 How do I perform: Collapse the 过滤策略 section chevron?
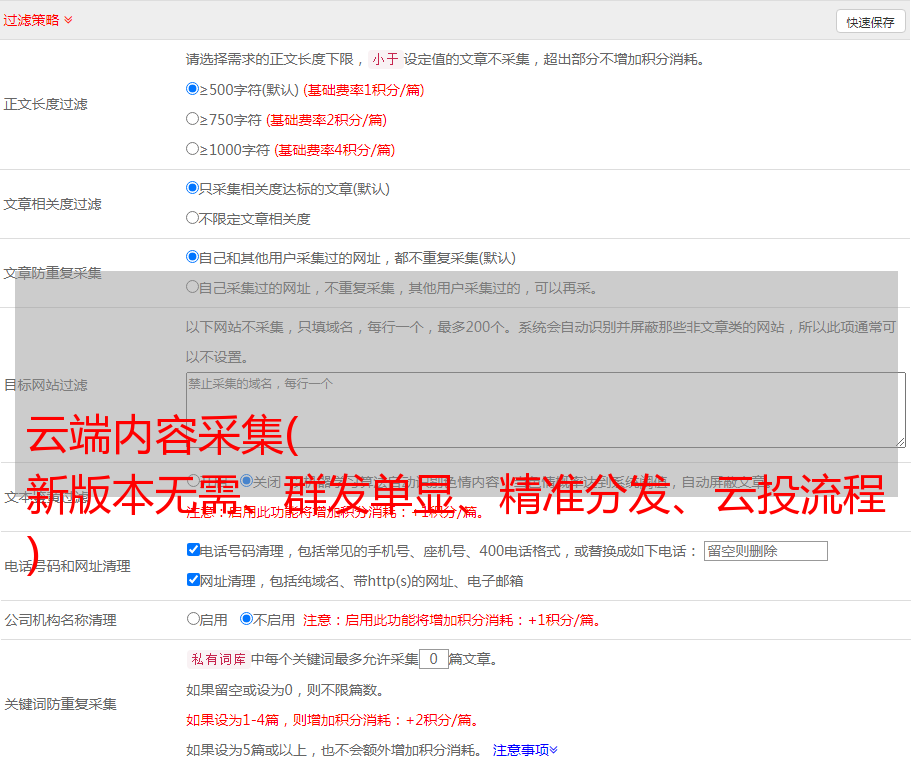(68, 20)
